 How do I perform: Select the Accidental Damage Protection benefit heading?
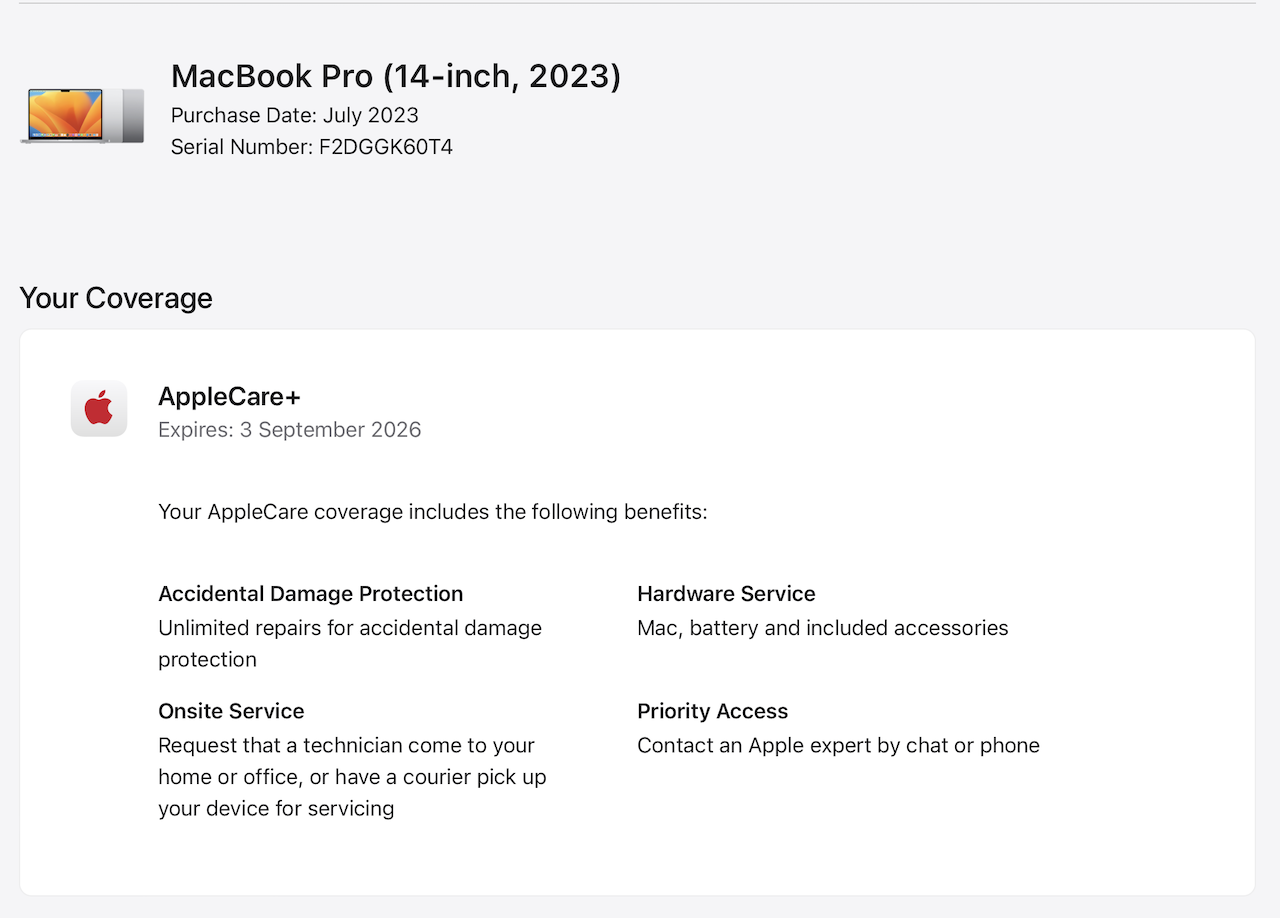(311, 594)
